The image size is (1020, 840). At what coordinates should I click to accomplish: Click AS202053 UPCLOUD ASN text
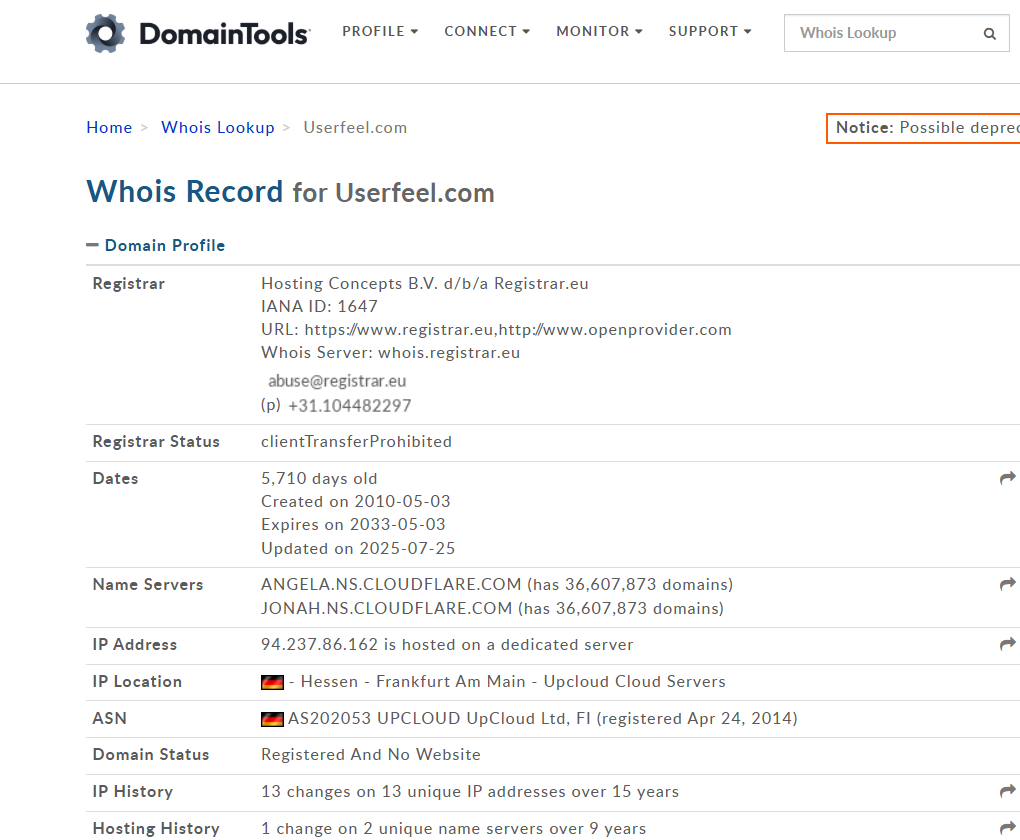click(x=374, y=718)
